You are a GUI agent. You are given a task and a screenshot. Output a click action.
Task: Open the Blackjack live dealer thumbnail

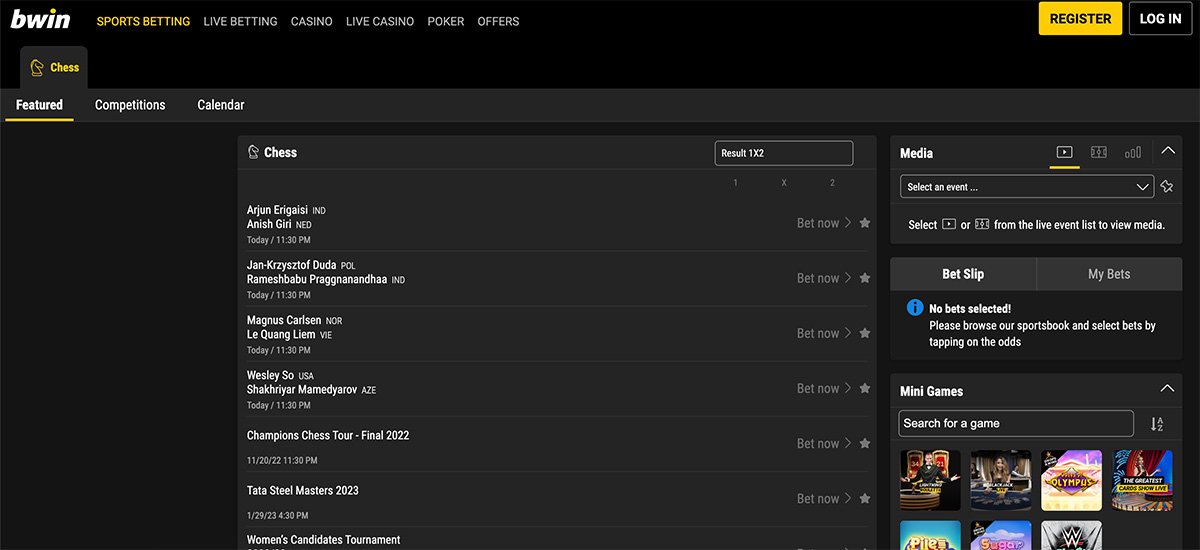pyautogui.click(x=1001, y=480)
